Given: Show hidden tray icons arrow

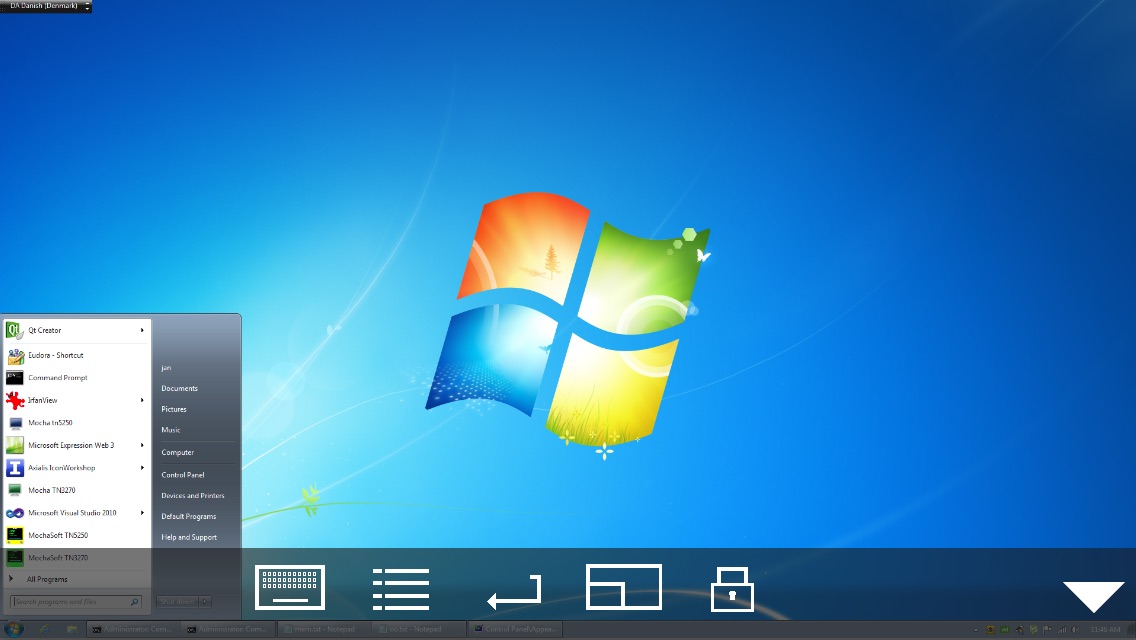Looking at the screenshot, I should tap(976, 630).
